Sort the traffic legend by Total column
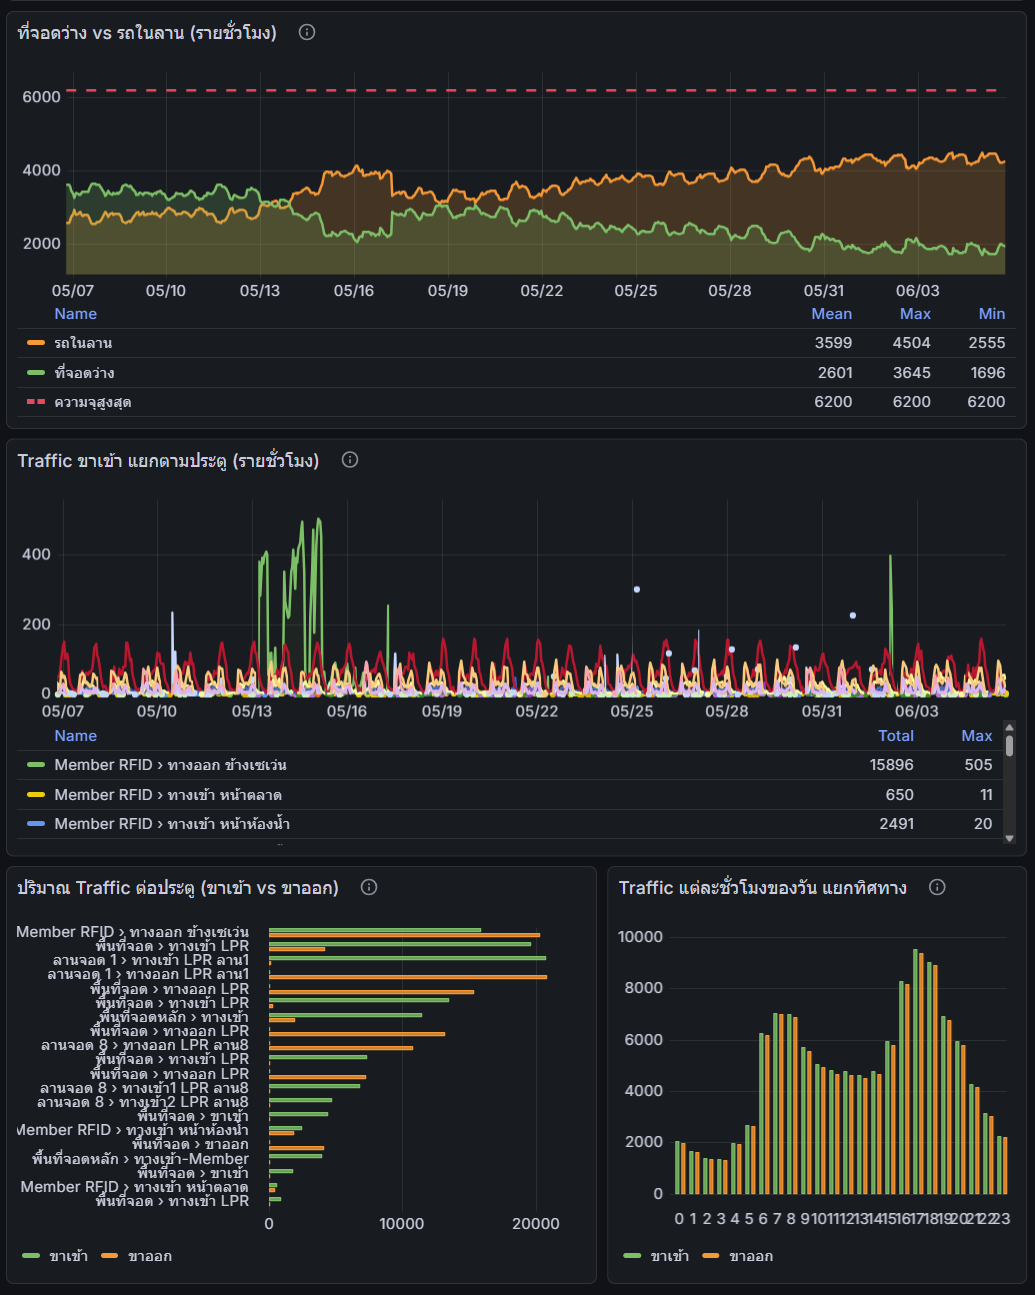This screenshot has width=1035, height=1295. (x=896, y=736)
